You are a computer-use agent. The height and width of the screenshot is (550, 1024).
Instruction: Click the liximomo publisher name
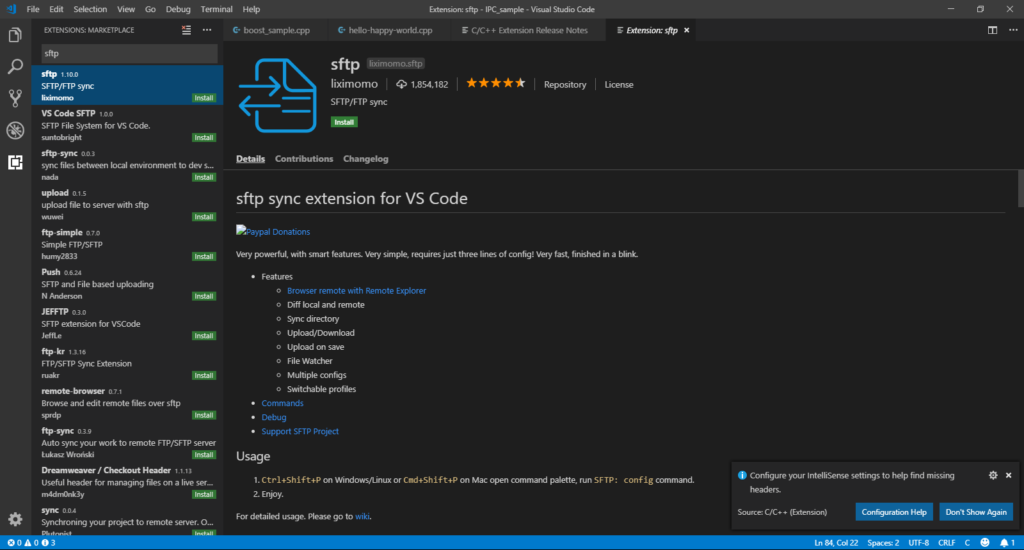click(x=354, y=84)
